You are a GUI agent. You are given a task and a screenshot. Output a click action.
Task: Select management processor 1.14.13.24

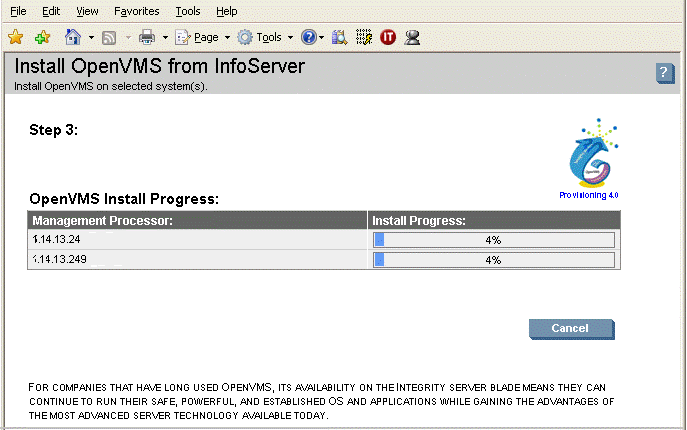click(x=57, y=239)
